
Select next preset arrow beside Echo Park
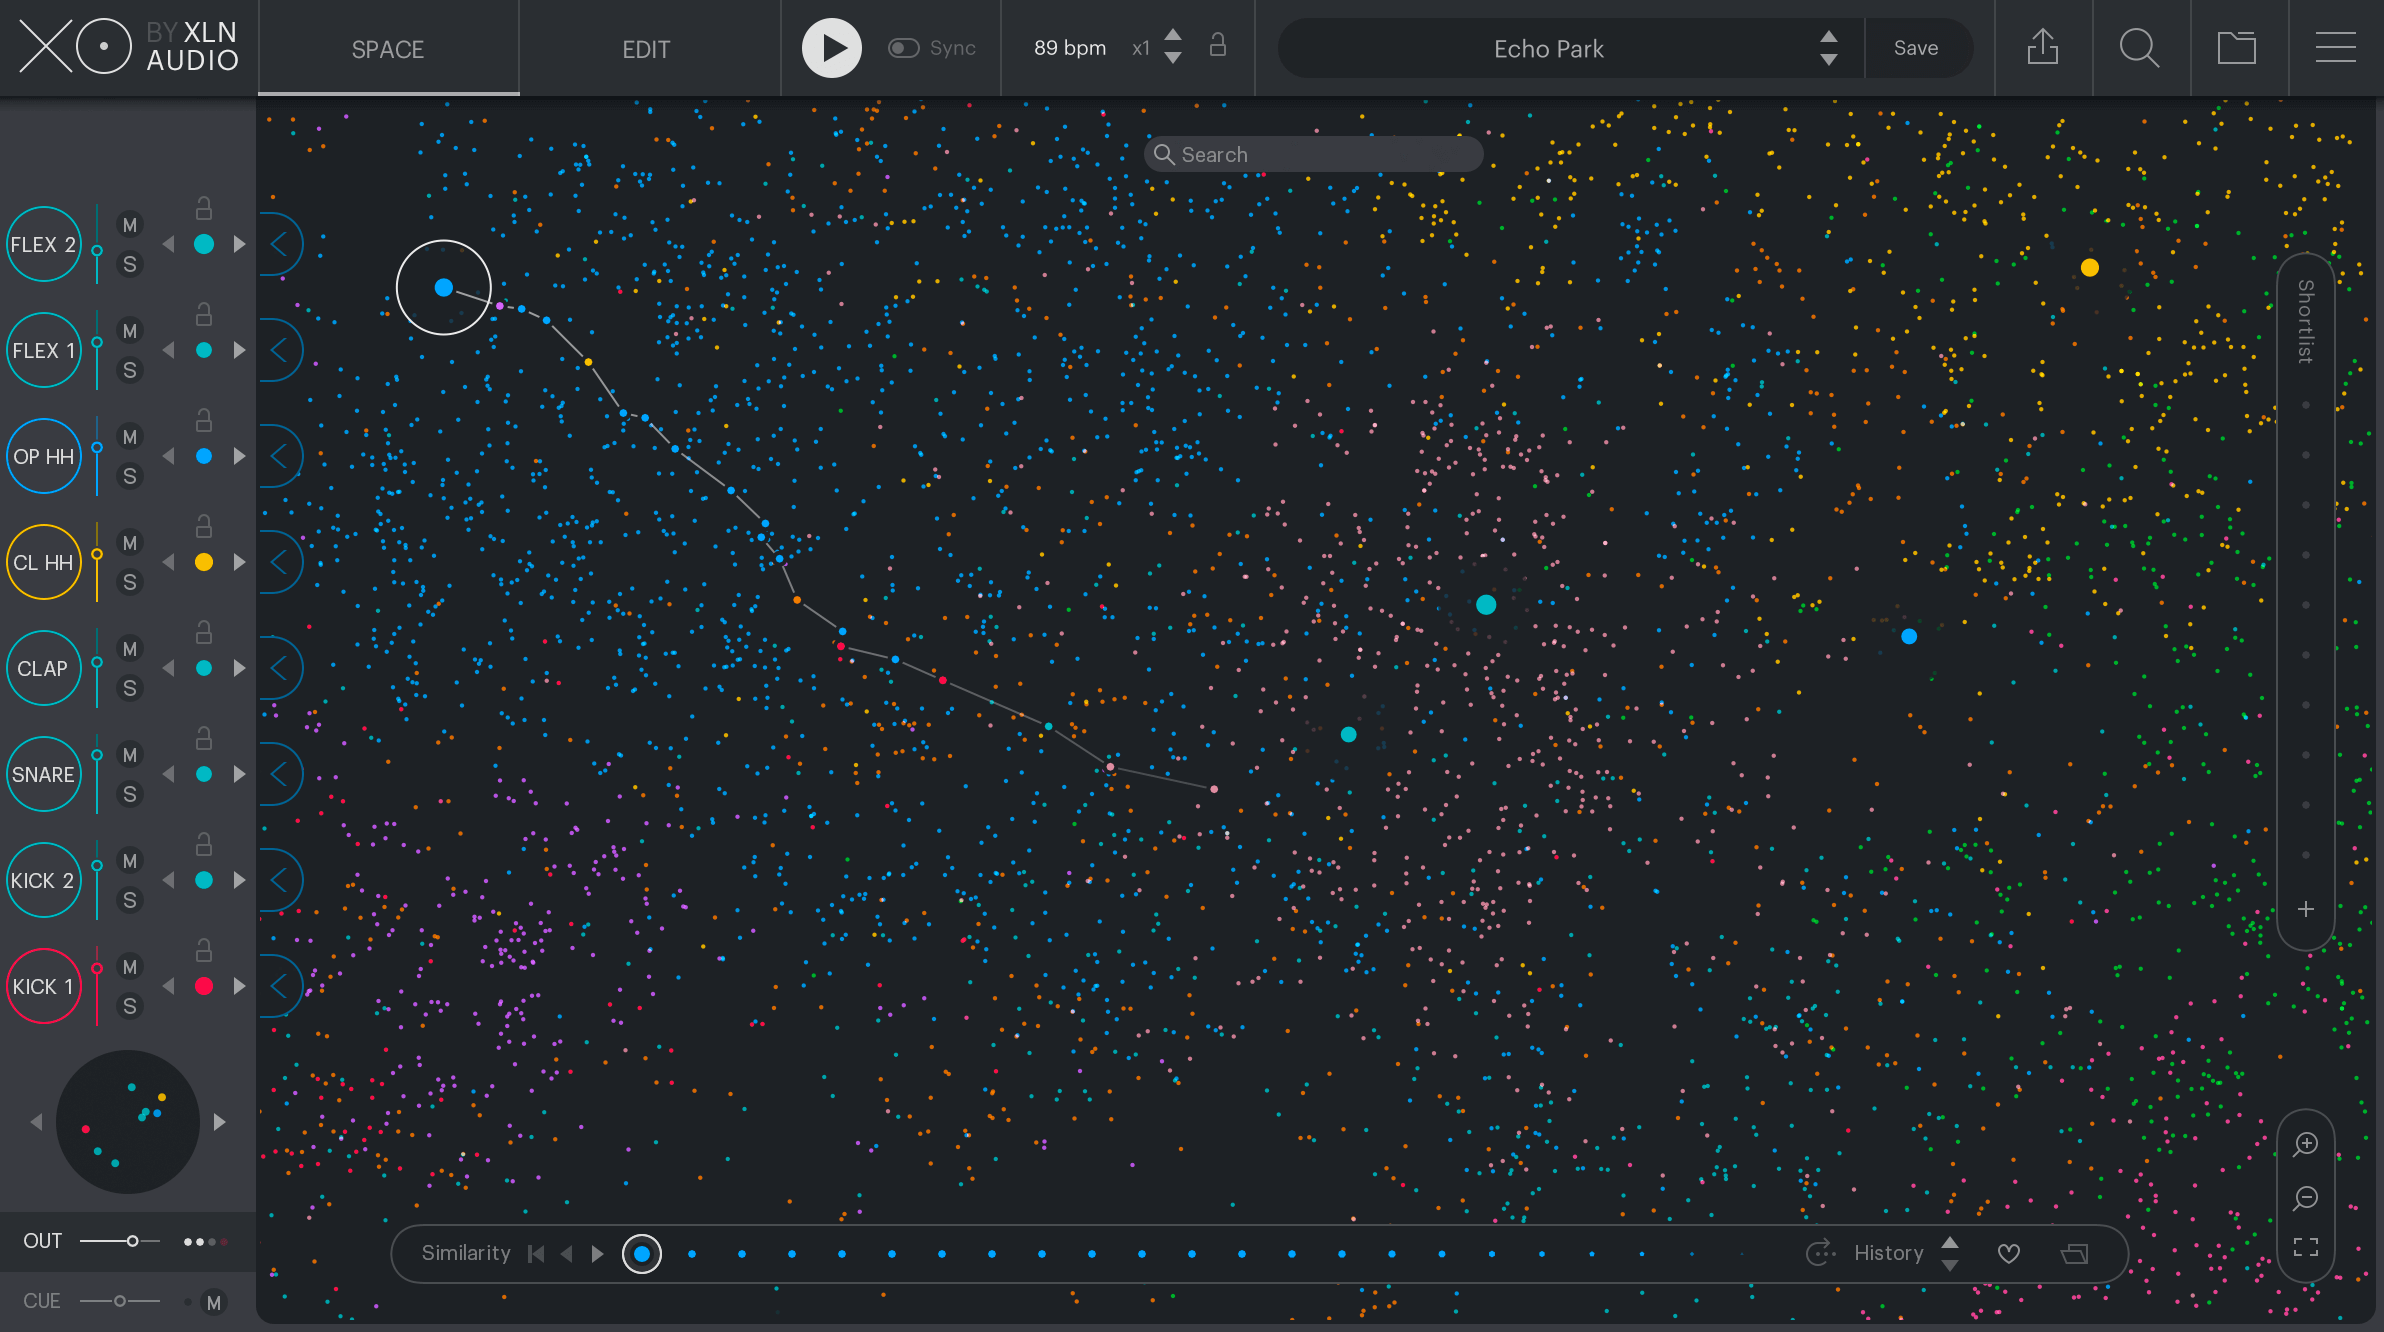1828,60
